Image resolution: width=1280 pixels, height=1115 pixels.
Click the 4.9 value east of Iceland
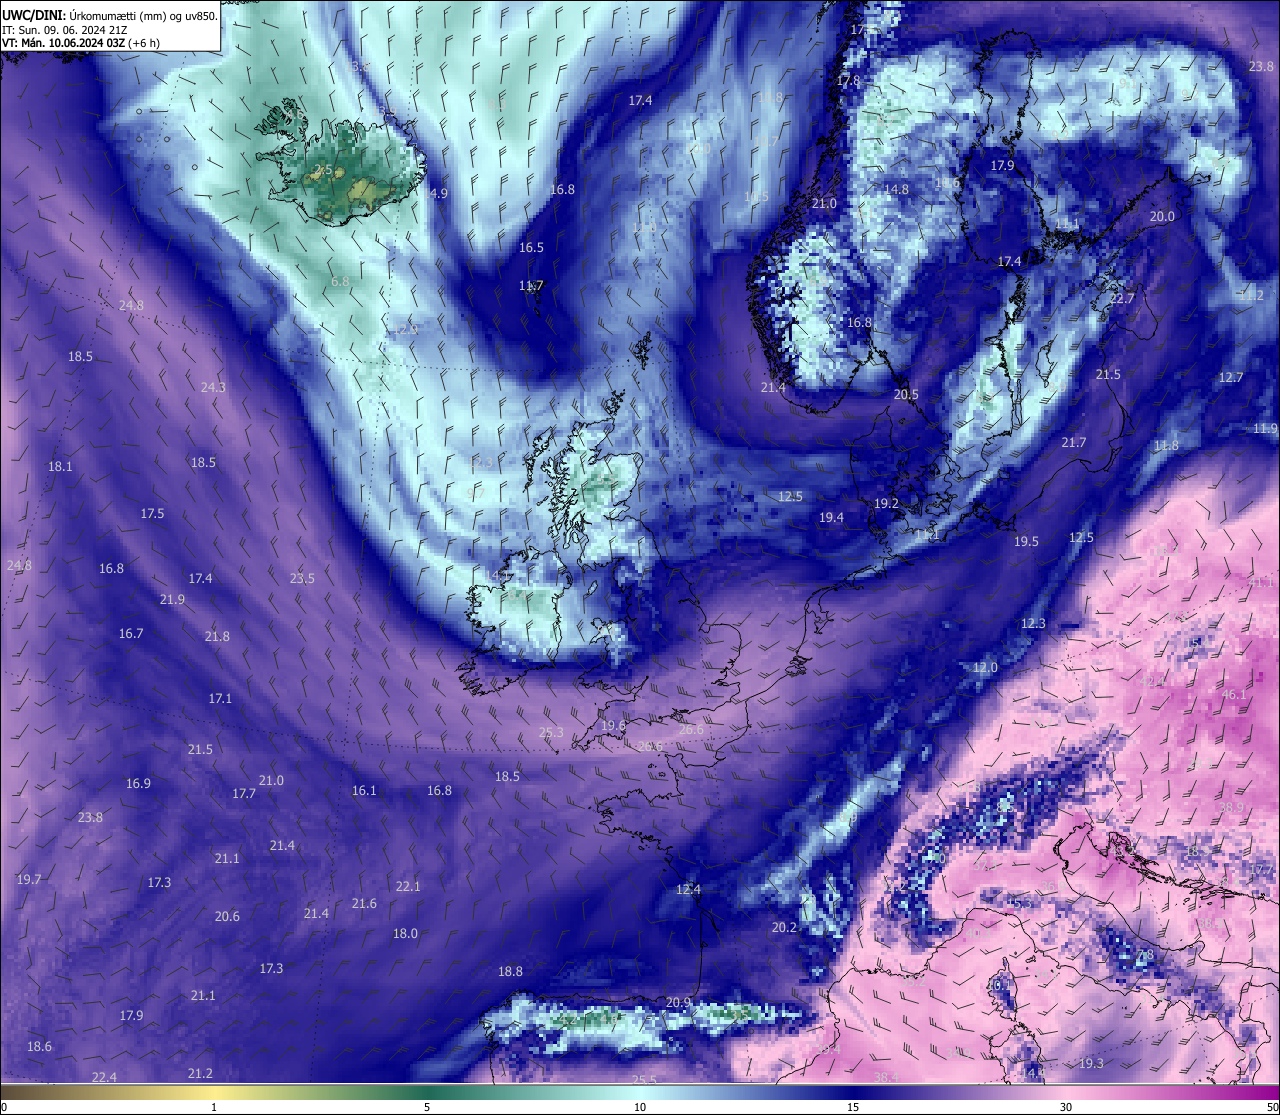pos(438,193)
